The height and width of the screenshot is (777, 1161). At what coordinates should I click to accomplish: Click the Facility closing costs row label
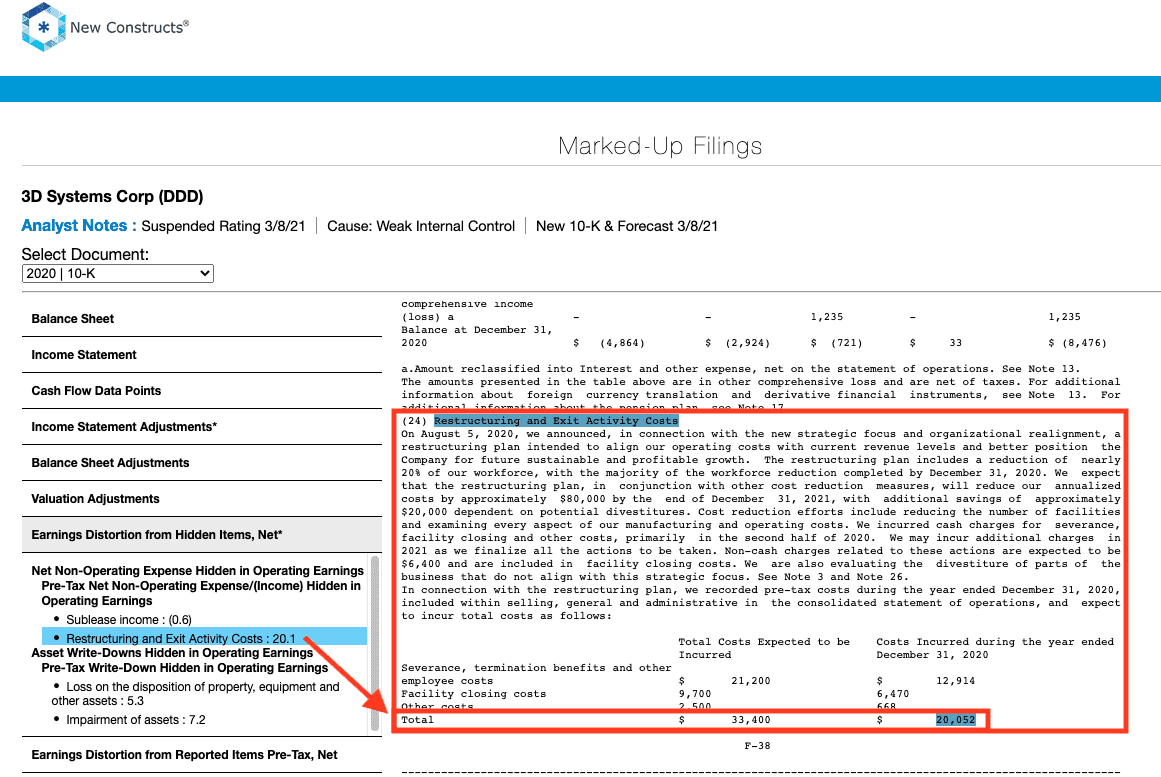(474, 694)
